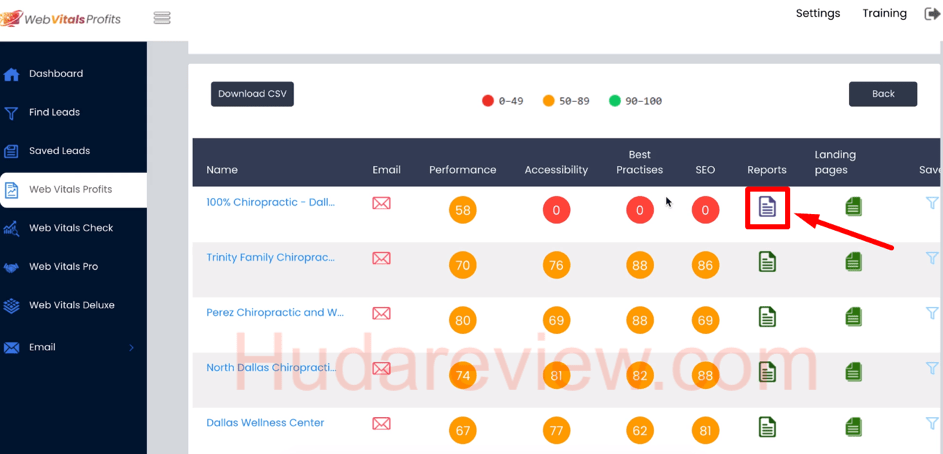Viewport: 943px width, 454px height.
Task: Click the Back button
Action: coord(883,94)
